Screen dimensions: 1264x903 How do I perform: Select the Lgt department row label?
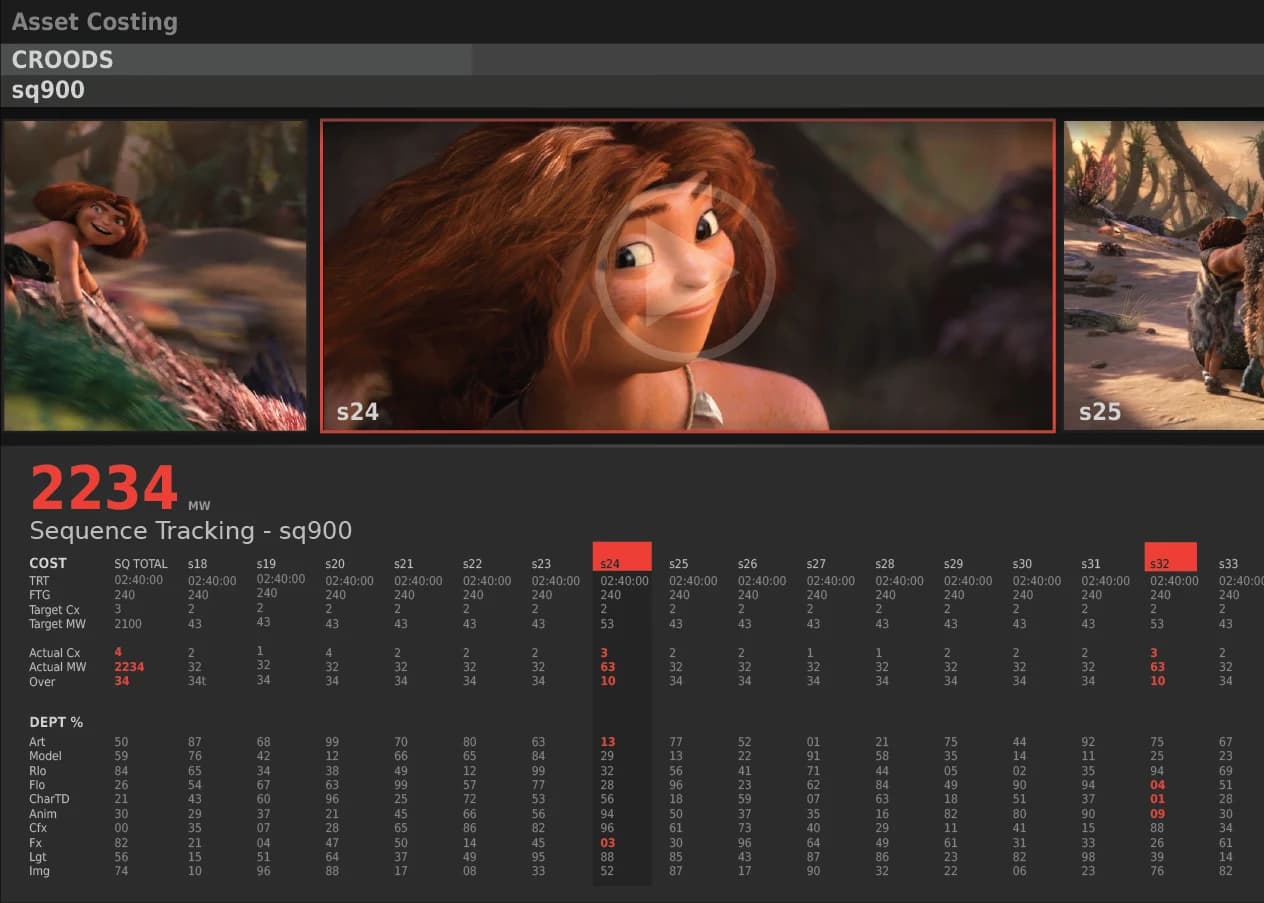point(38,857)
